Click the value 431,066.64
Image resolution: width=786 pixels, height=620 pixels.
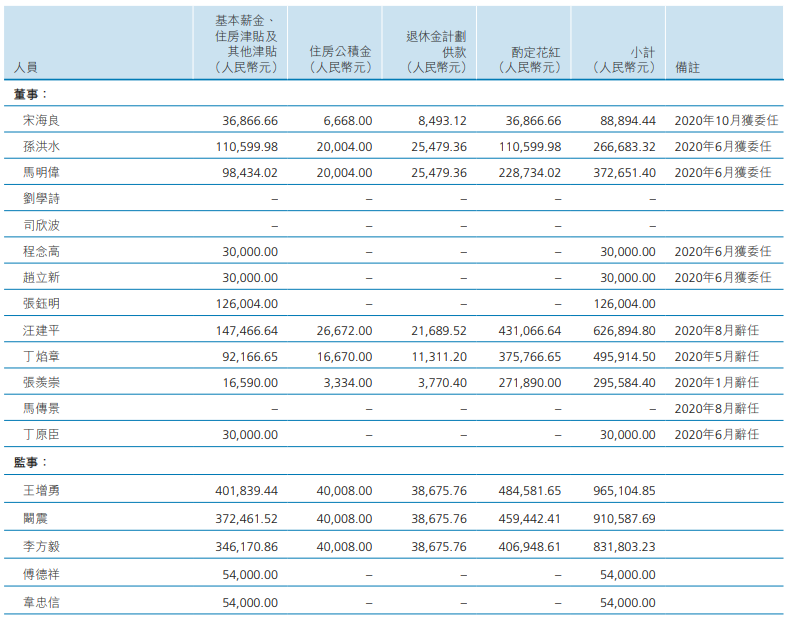point(530,331)
